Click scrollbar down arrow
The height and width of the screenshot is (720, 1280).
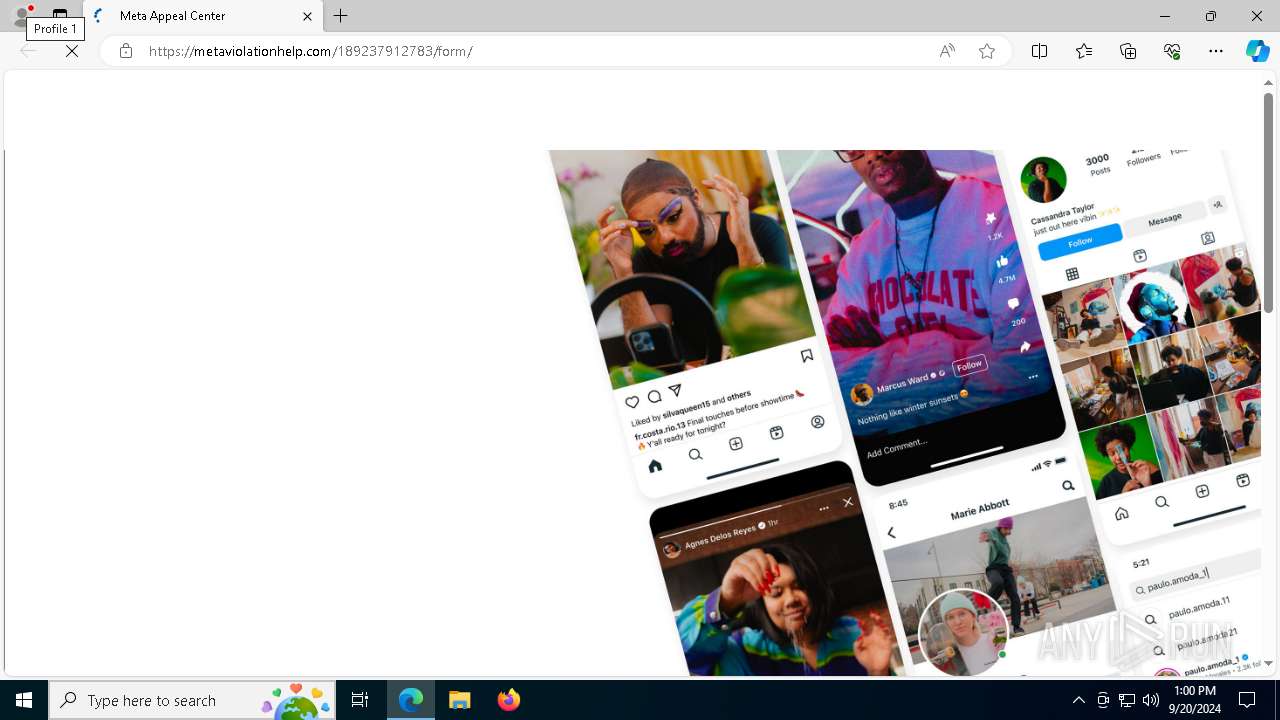point(1268,663)
